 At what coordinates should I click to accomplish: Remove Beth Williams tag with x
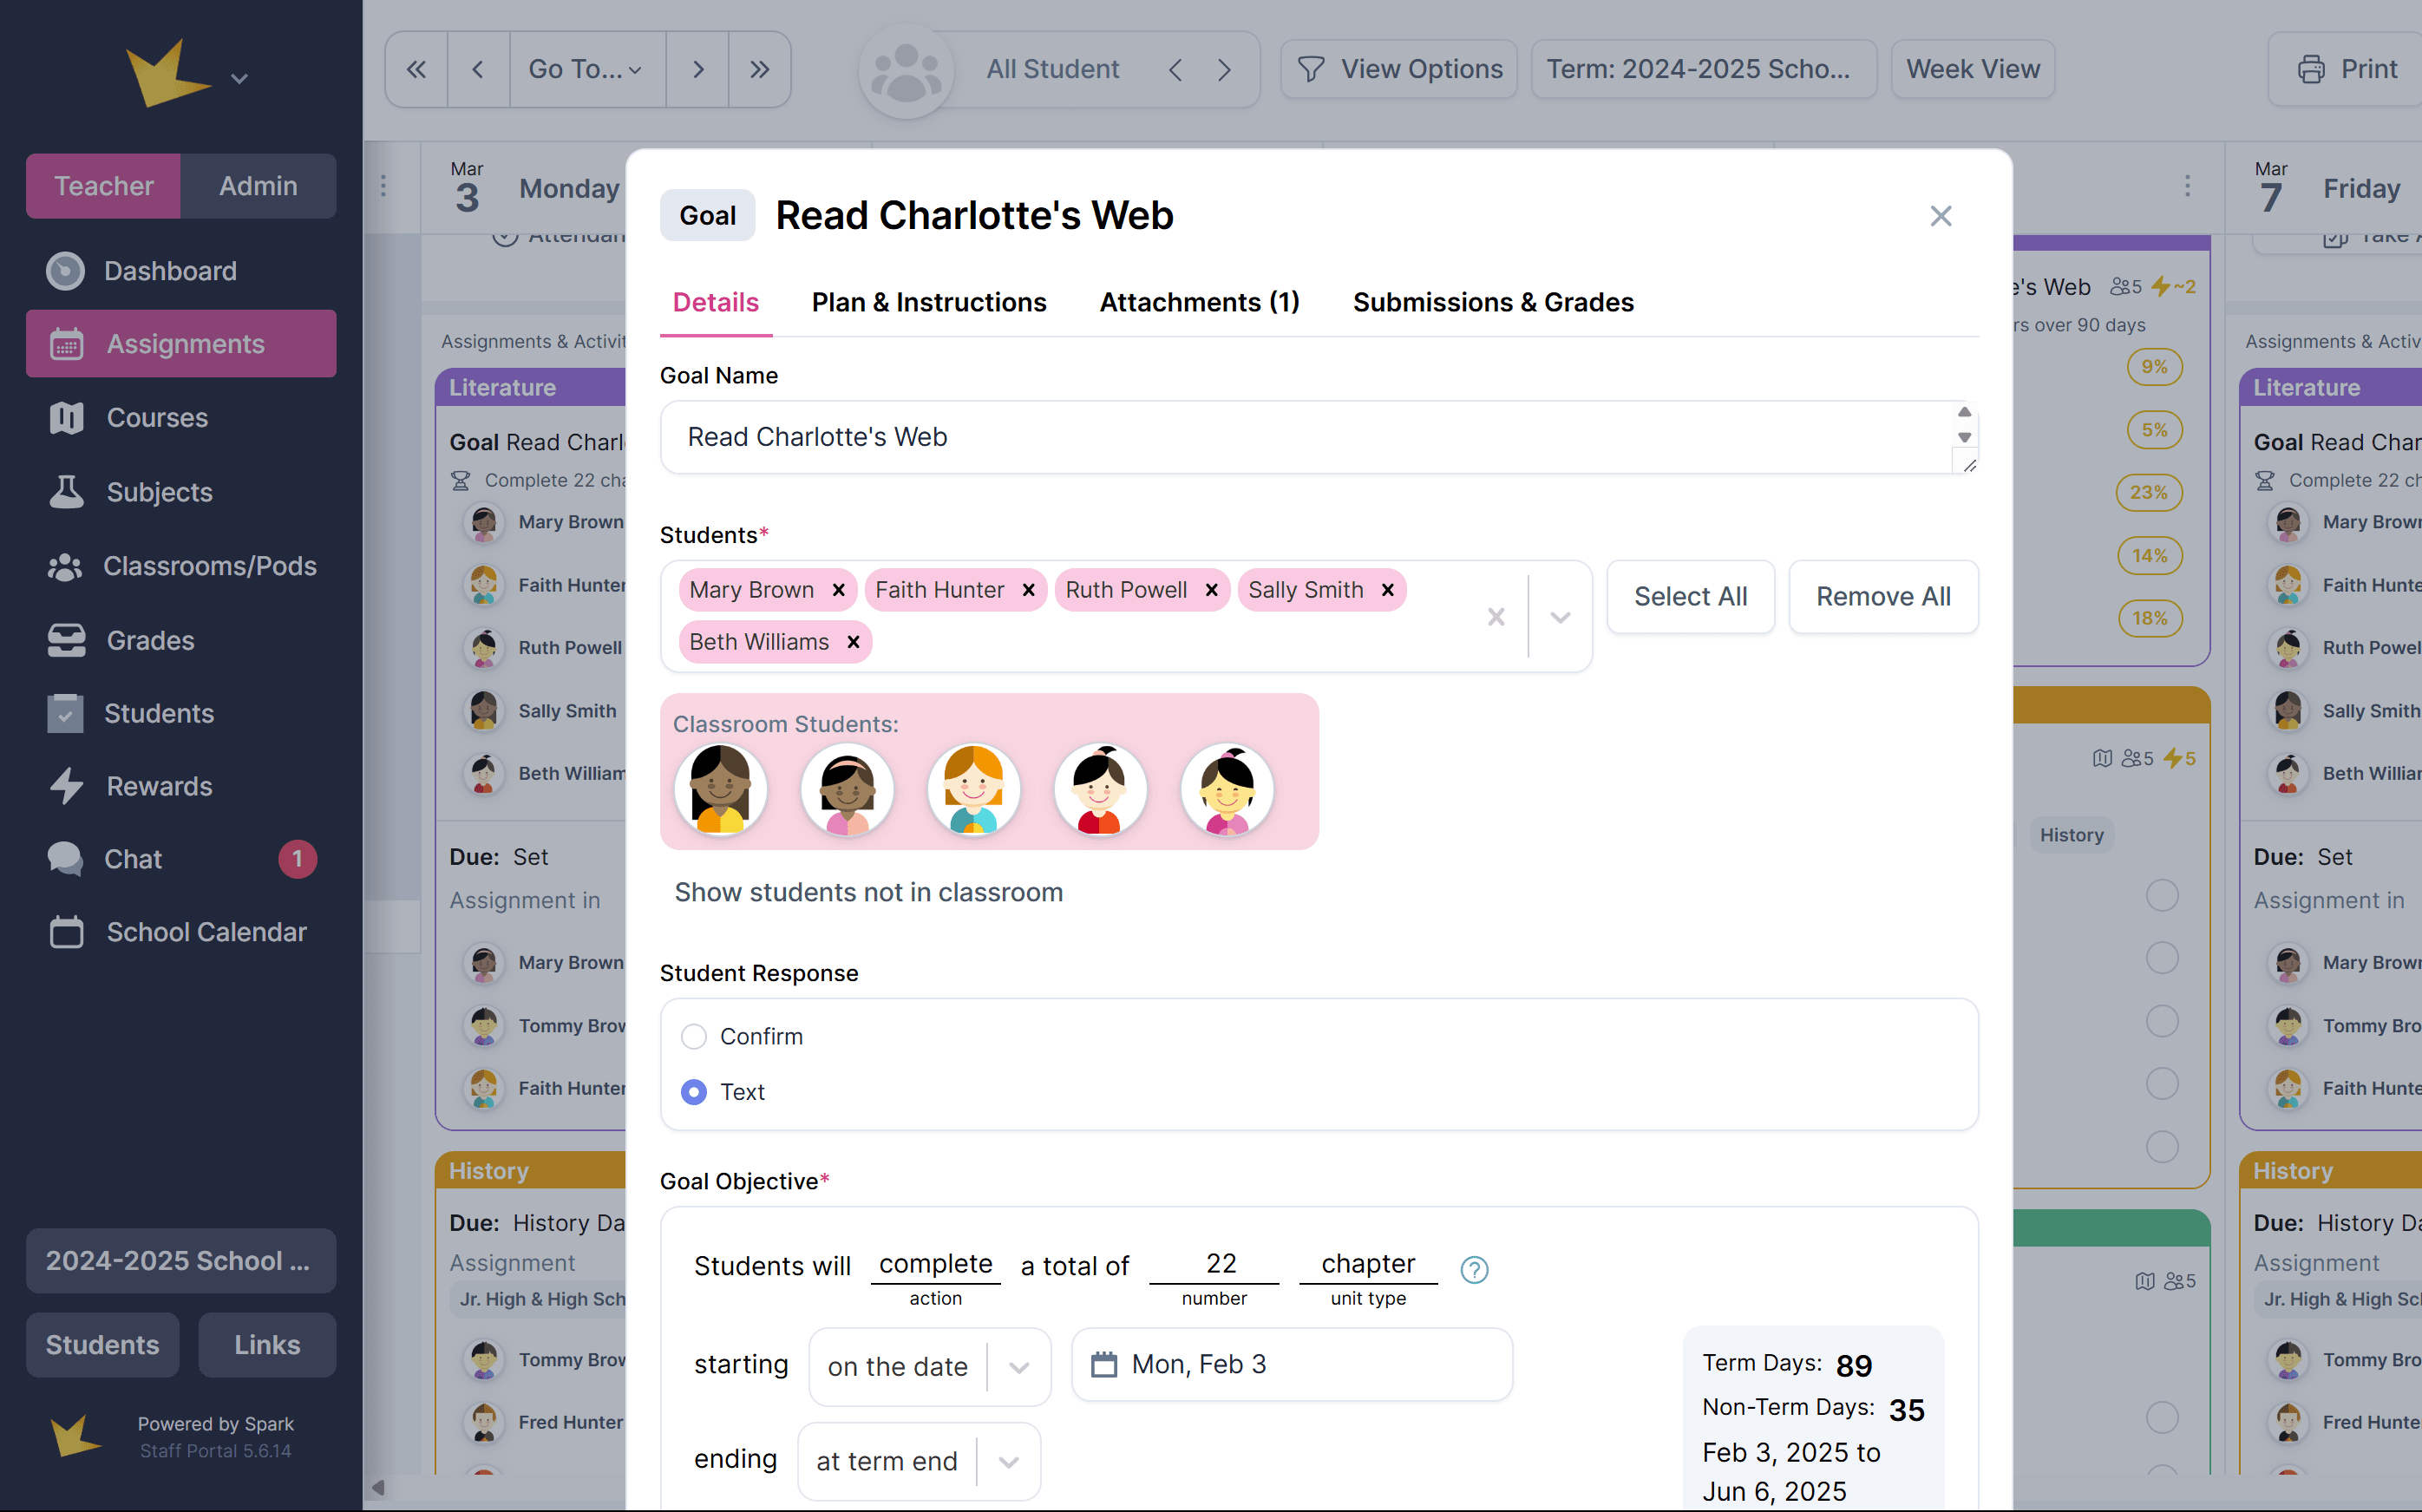point(853,642)
